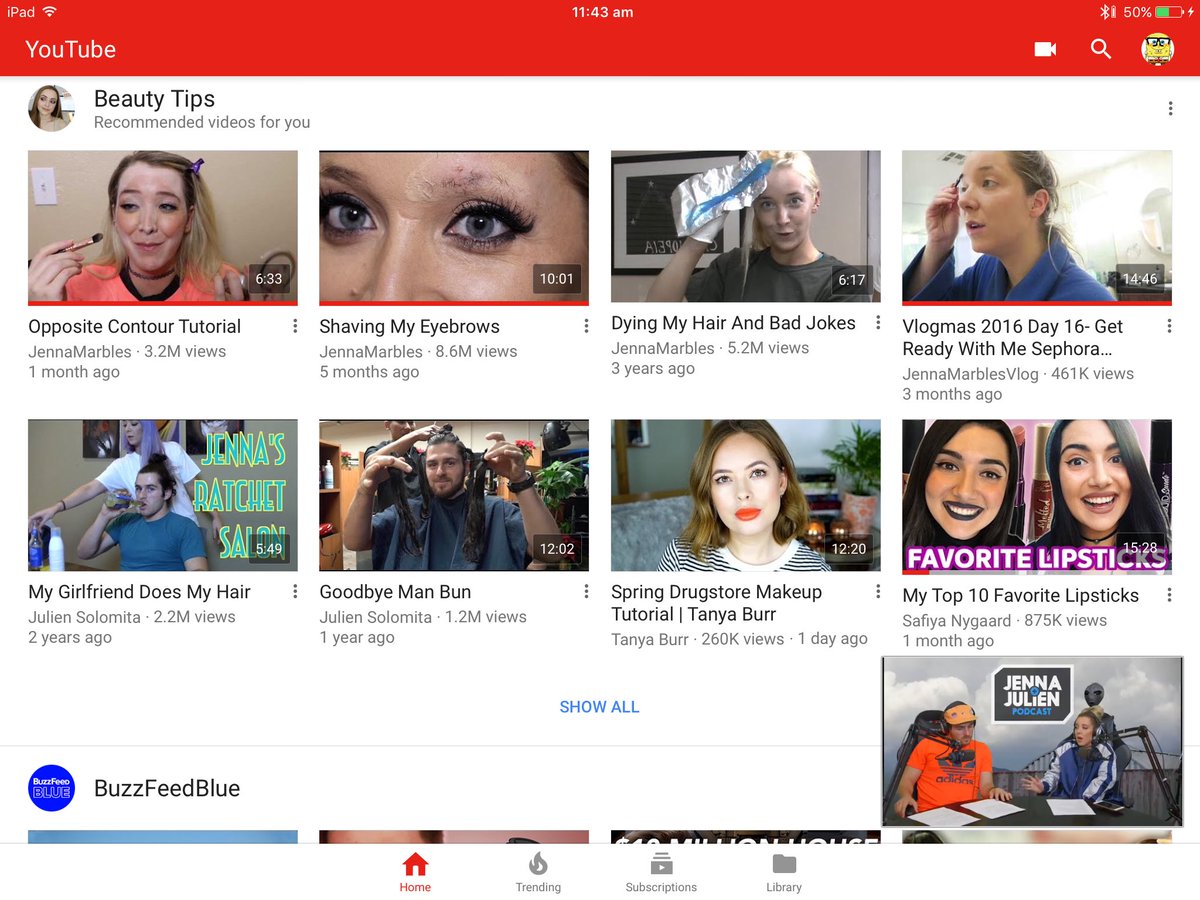The width and height of the screenshot is (1200, 900).
Task: Open options for Spring Drugstore Makeup Tutorial
Action: [x=878, y=592]
